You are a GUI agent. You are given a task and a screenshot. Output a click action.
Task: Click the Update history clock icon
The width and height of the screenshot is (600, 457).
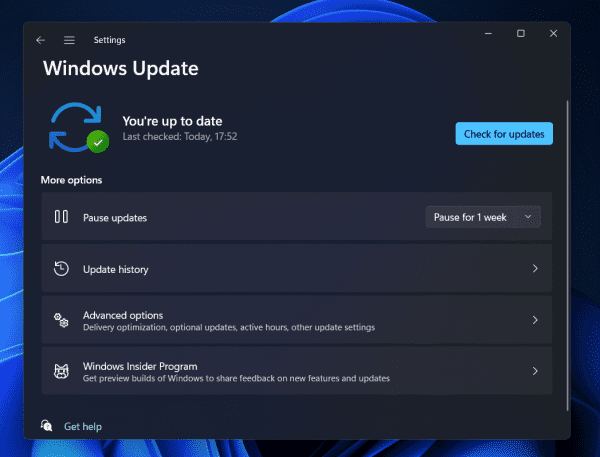tap(61, 269)
